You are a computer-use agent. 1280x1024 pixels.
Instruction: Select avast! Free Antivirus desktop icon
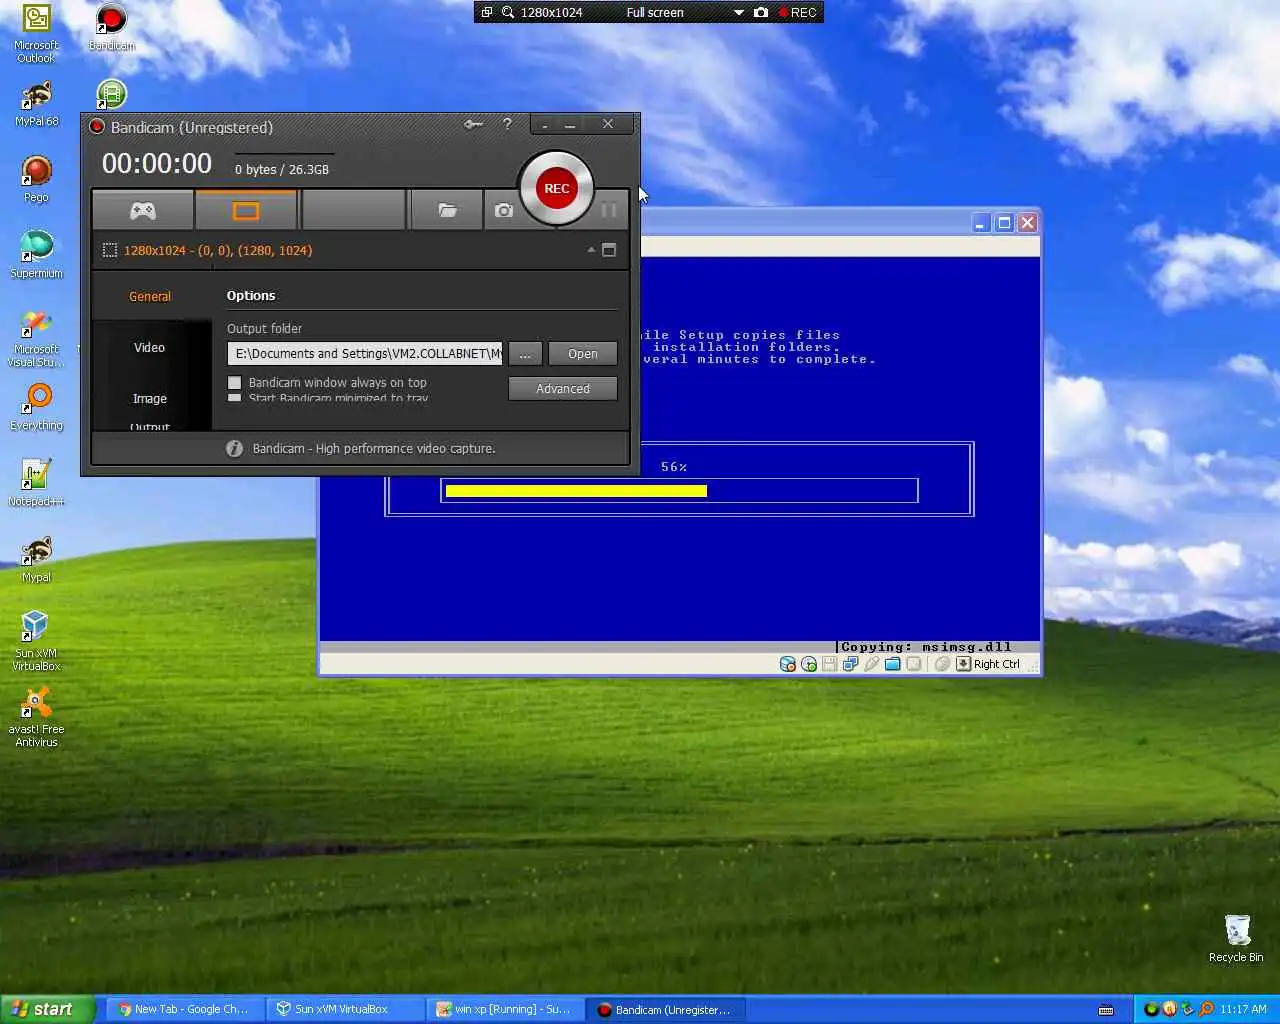(x=36, y=717)
